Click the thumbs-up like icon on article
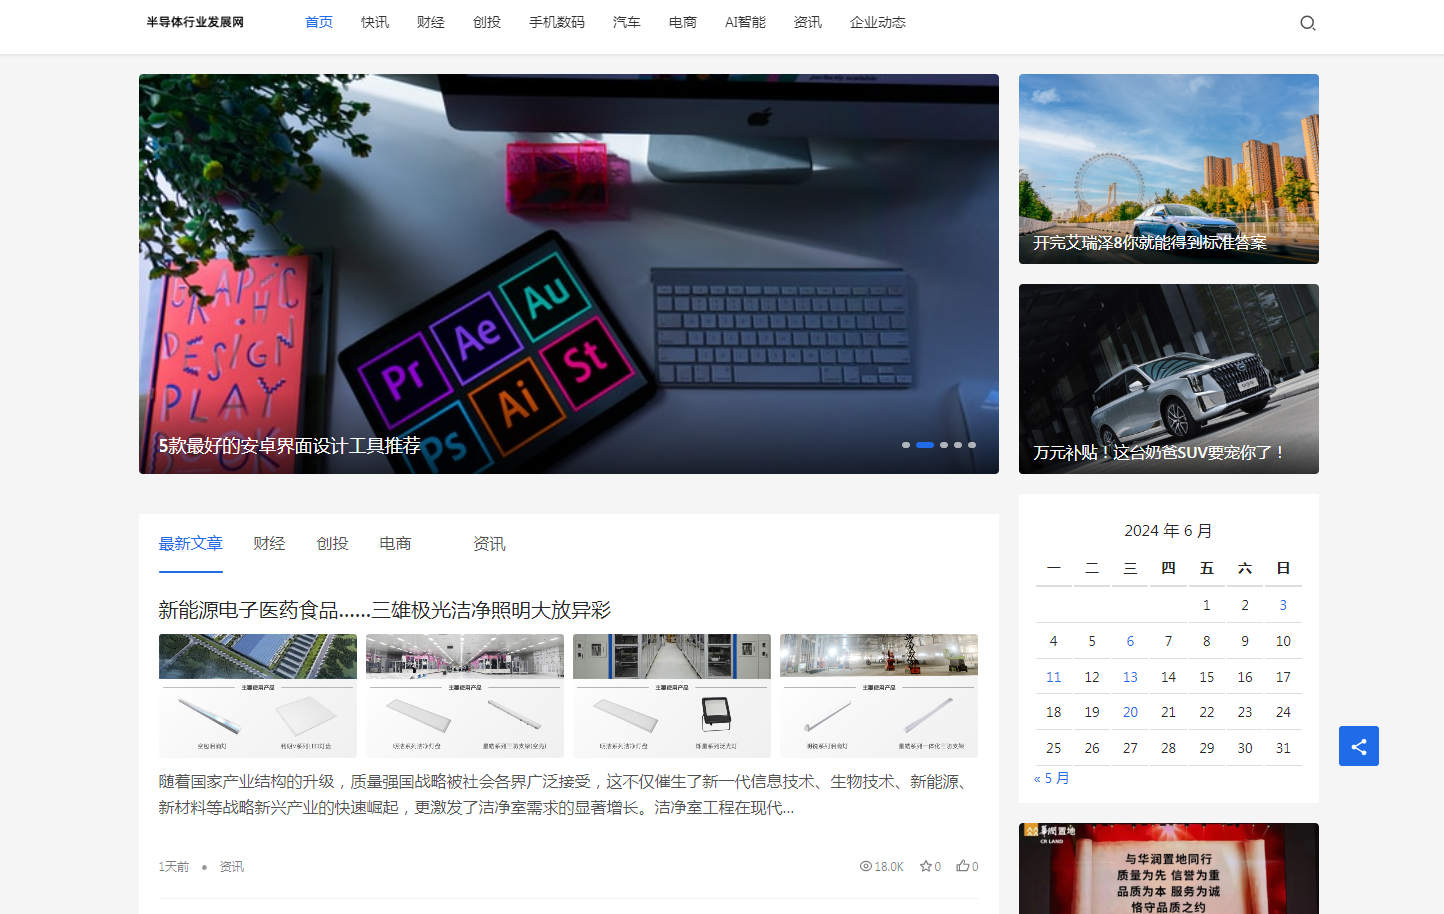Image resolution: width=1444 pixels, height=914 pixels. tap(962, 866)
